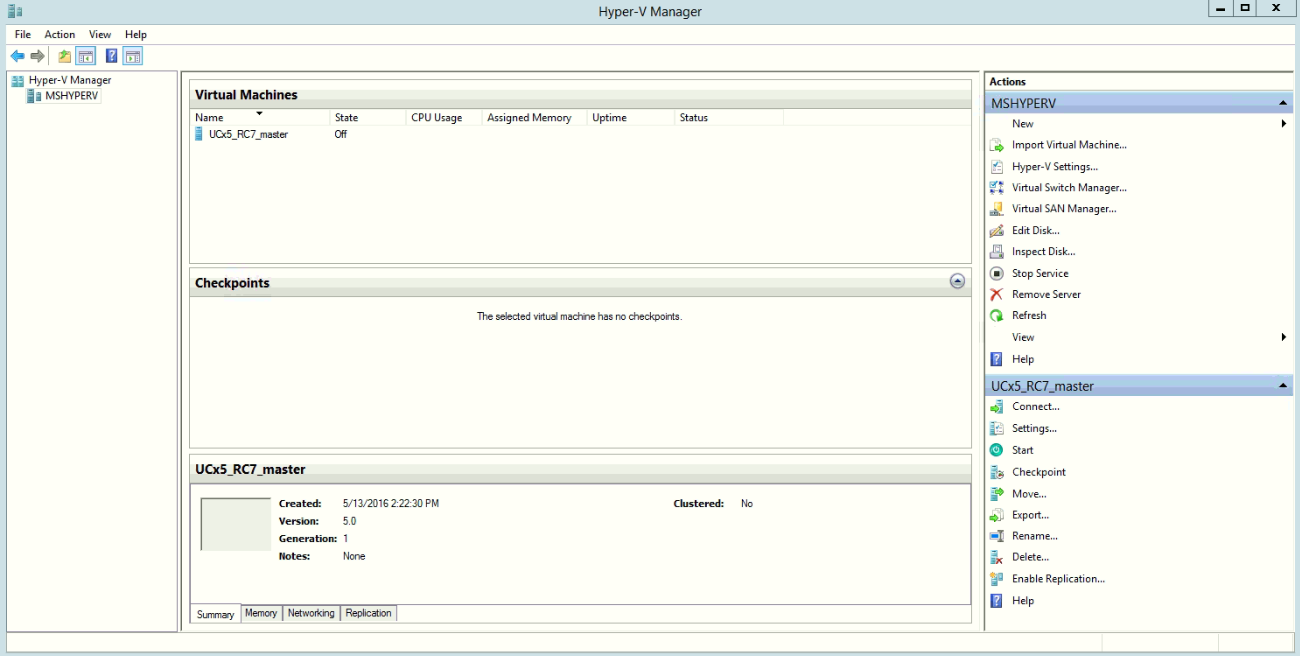Click Rename in the VM actions
The width and height of the screenshot is (1300, 656).
pos(1035,536)
